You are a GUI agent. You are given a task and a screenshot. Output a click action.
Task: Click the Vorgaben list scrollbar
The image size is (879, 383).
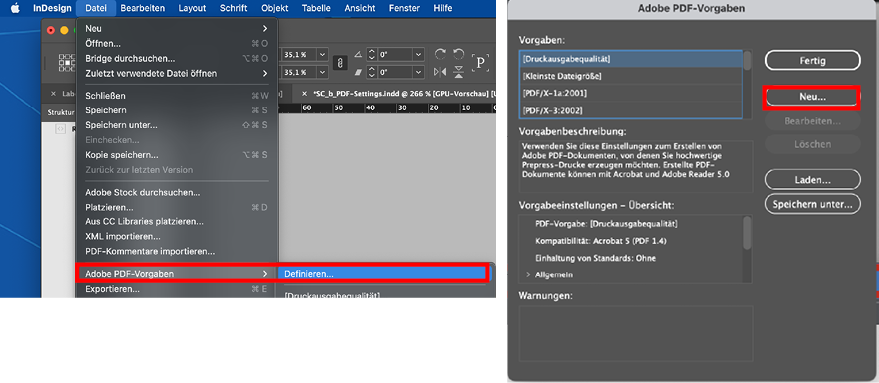pyautogui.click(x=747, y=84)
